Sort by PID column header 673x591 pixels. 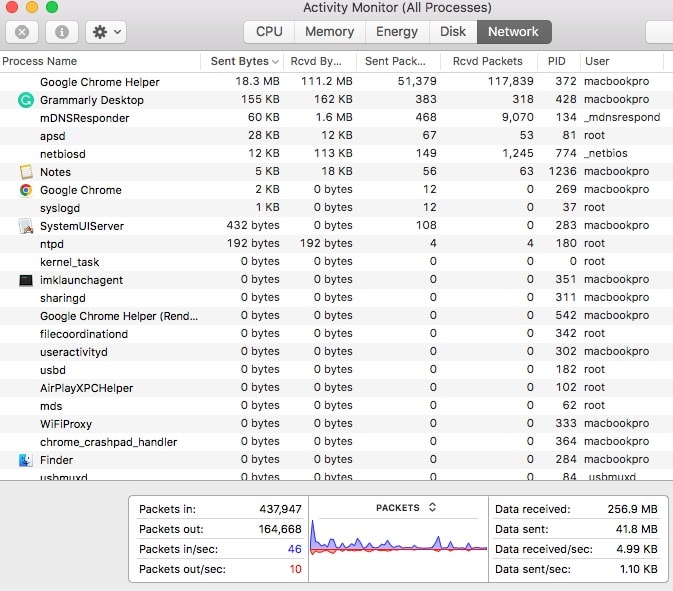click(x=558, y=61)
